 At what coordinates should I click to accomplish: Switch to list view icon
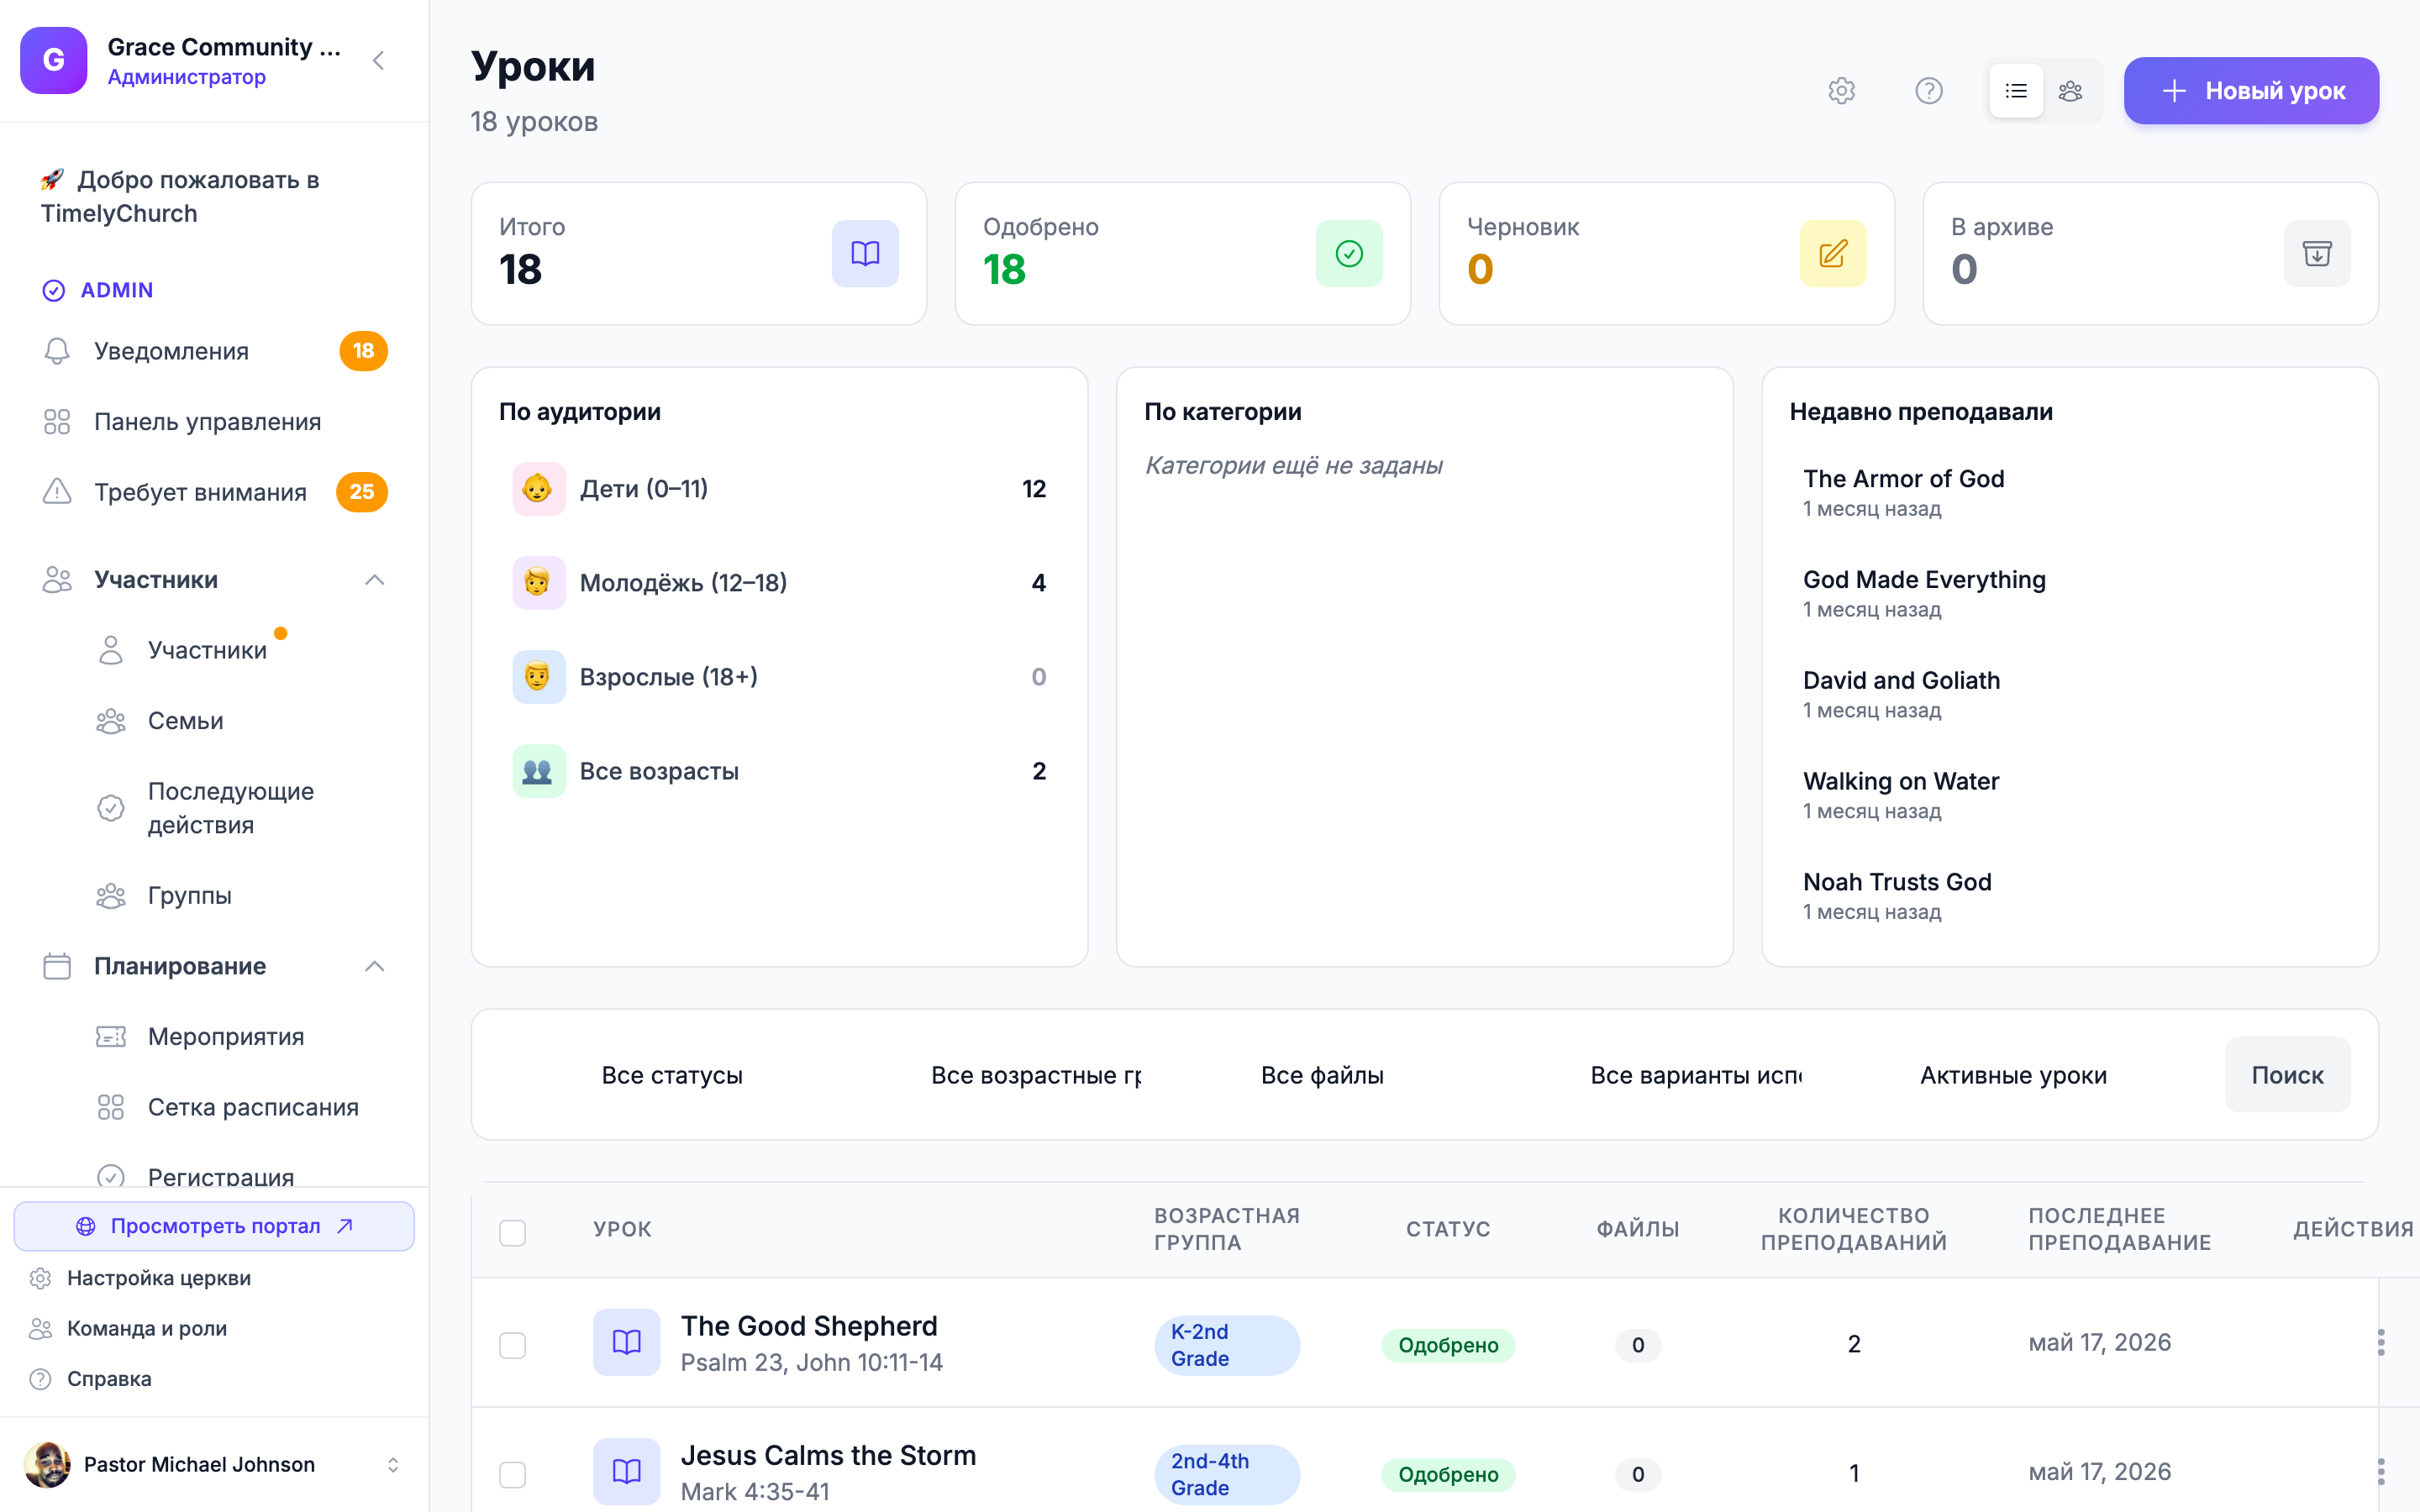2016,91
